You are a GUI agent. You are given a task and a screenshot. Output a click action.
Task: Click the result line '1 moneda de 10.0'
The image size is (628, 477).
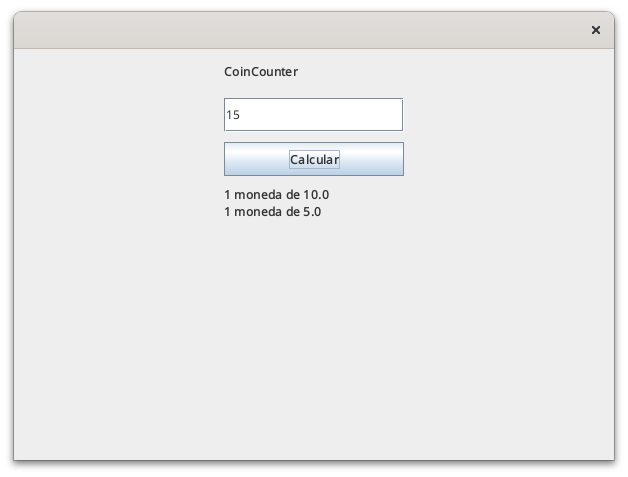point(276,195)
